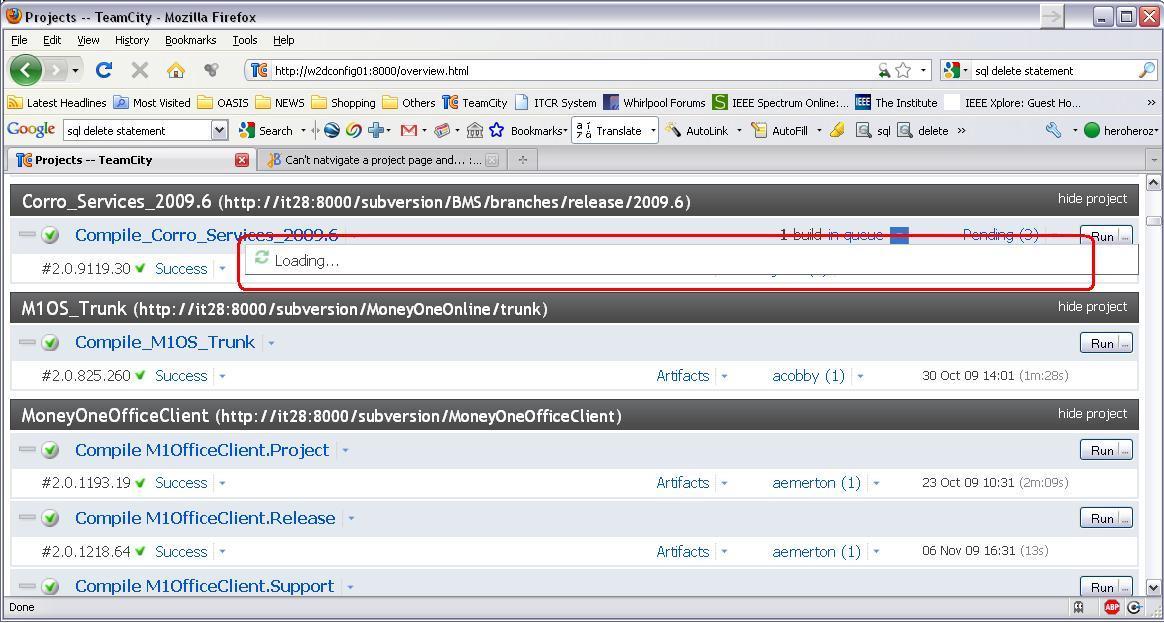1164x623 pixels.
Task: Open the Bookmarks menu
Action: click(x=191, y=40)
